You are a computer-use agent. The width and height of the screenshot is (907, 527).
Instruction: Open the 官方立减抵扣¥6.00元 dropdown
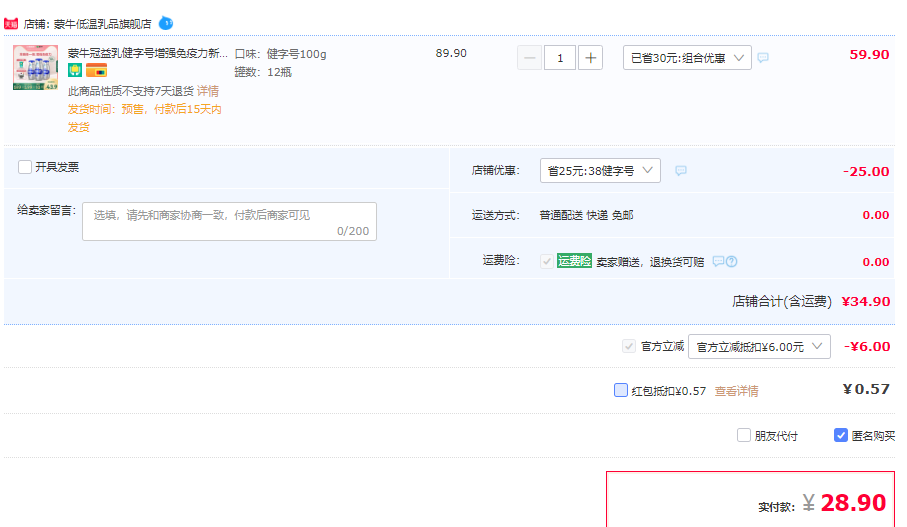click(759, 347)
